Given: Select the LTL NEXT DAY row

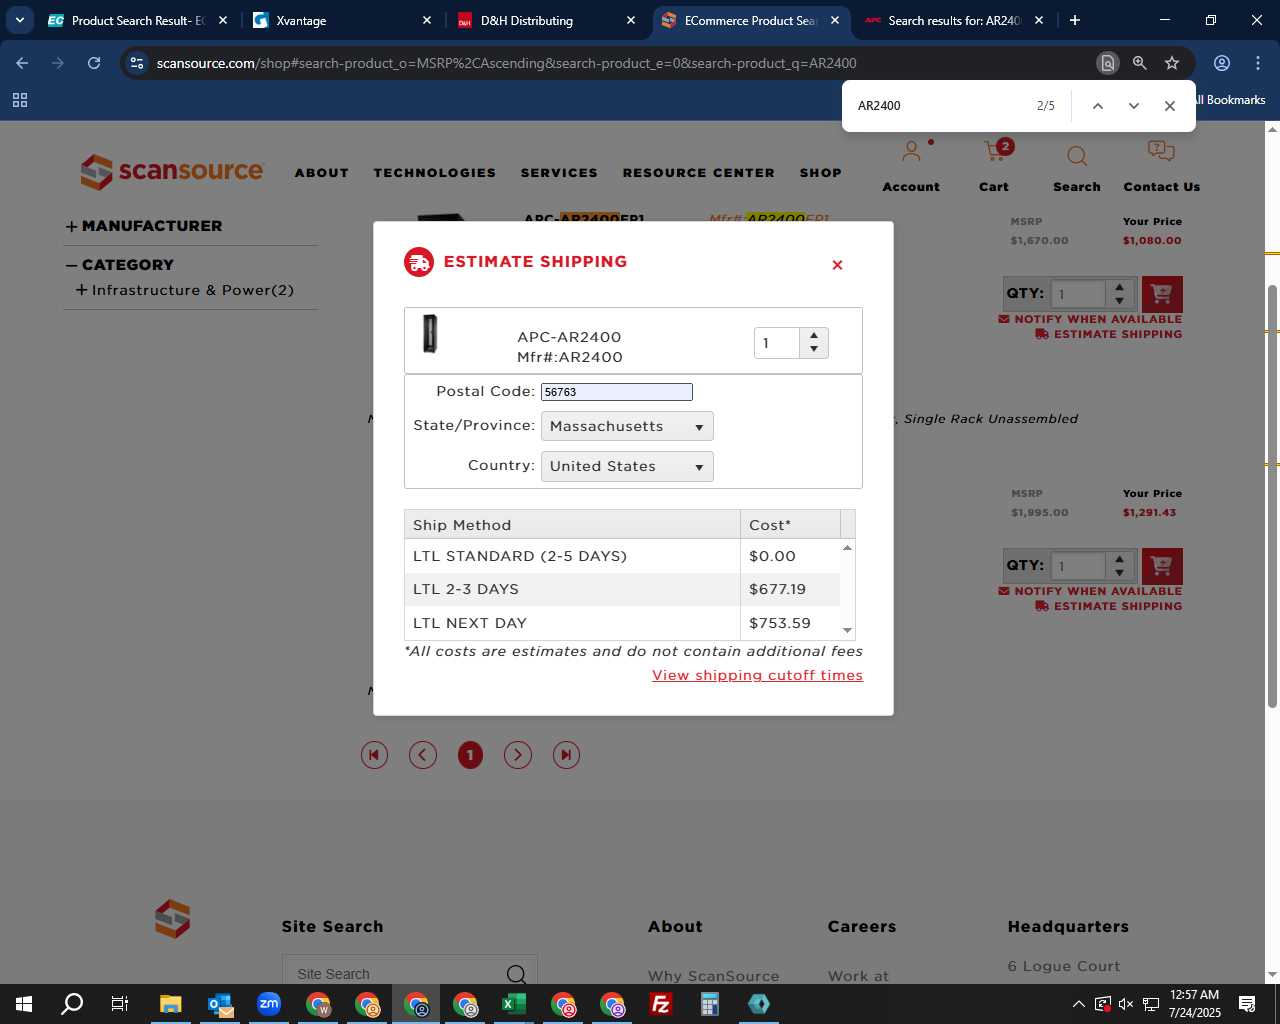Looking at the screenshot, I should tap(622, 623).
